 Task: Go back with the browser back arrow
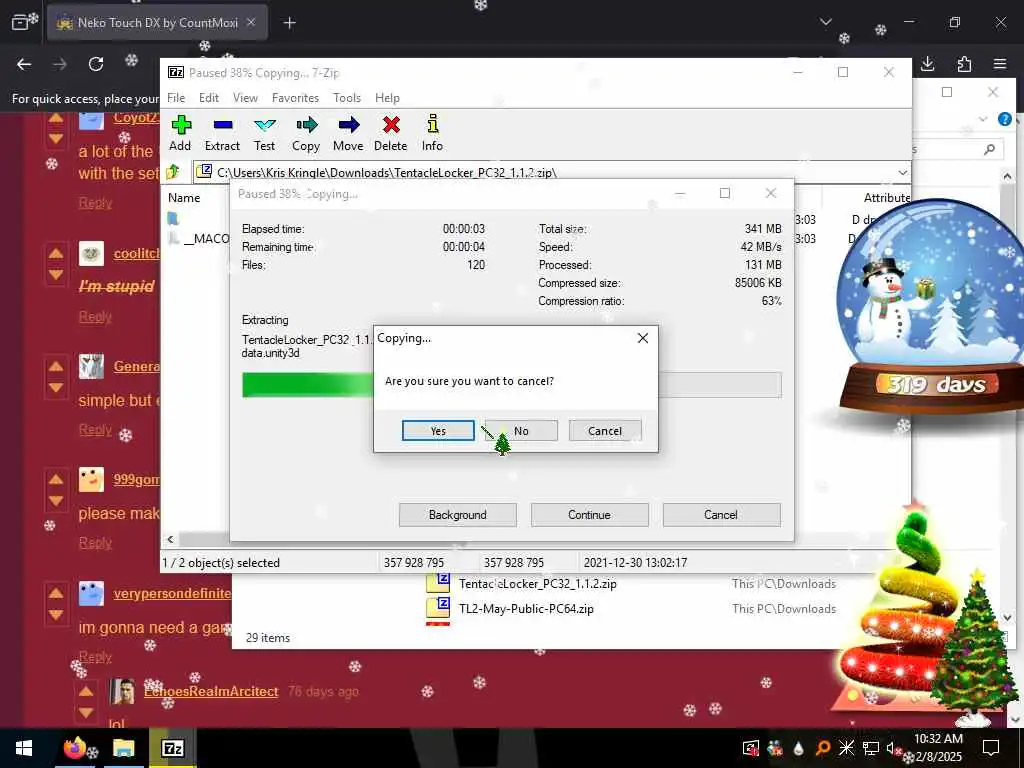tap(24, 64)
